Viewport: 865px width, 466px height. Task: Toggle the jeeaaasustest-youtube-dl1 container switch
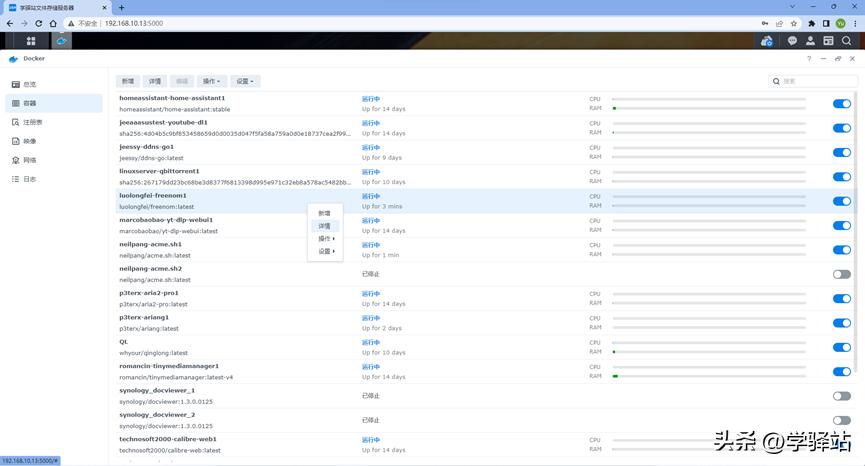click(x=842, y=128)
